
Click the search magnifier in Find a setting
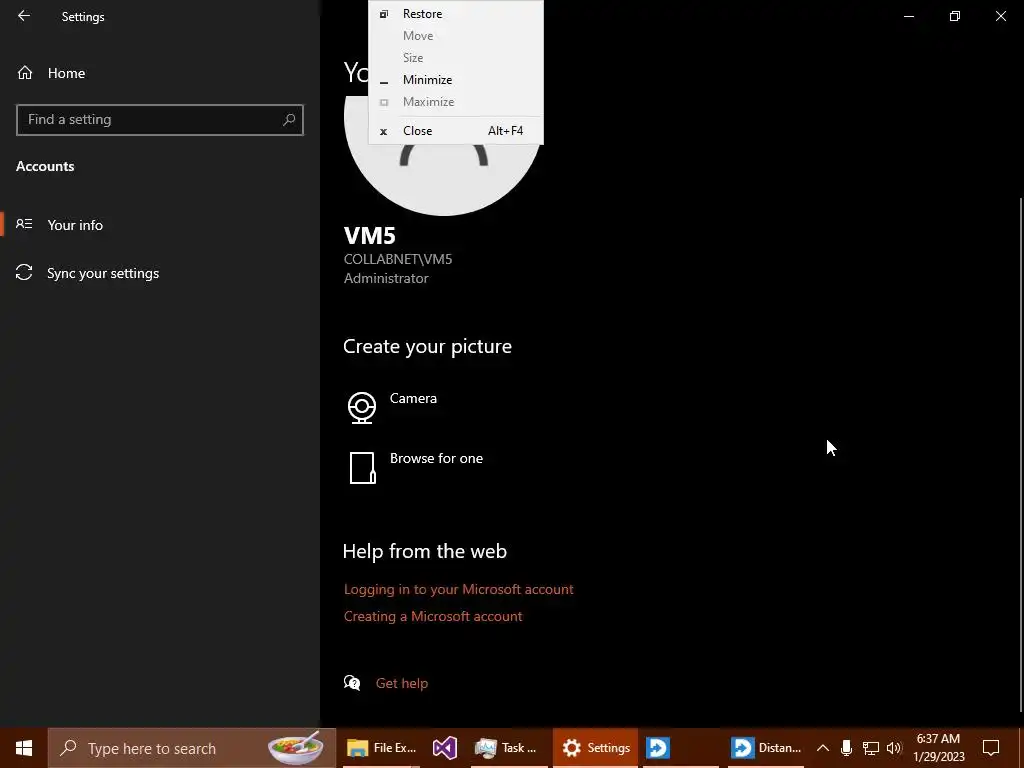click(x=289, y=120)
